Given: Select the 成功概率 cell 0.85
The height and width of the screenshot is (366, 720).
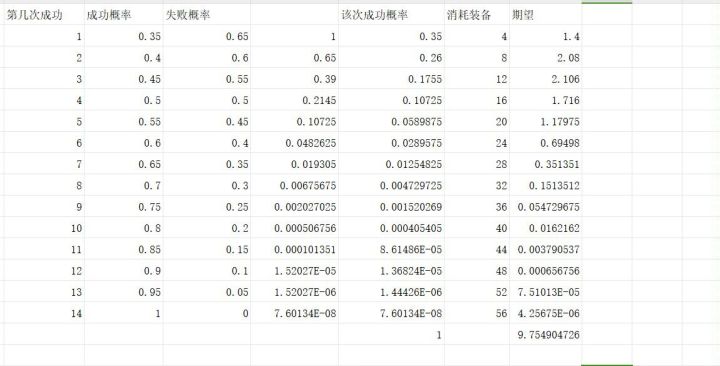Looking at the screenshot, I should (x=124, y=249).
